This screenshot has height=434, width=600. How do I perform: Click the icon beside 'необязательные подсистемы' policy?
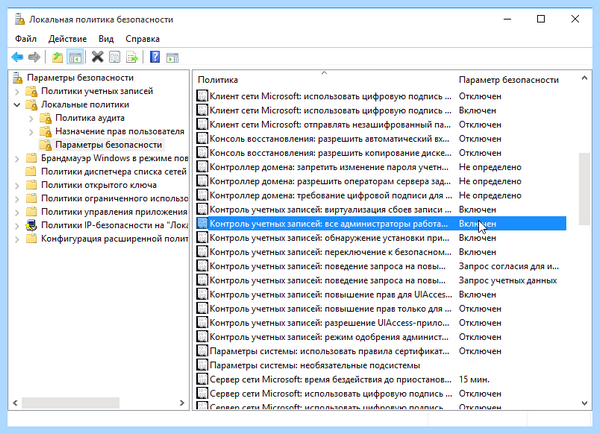[202, 365]
